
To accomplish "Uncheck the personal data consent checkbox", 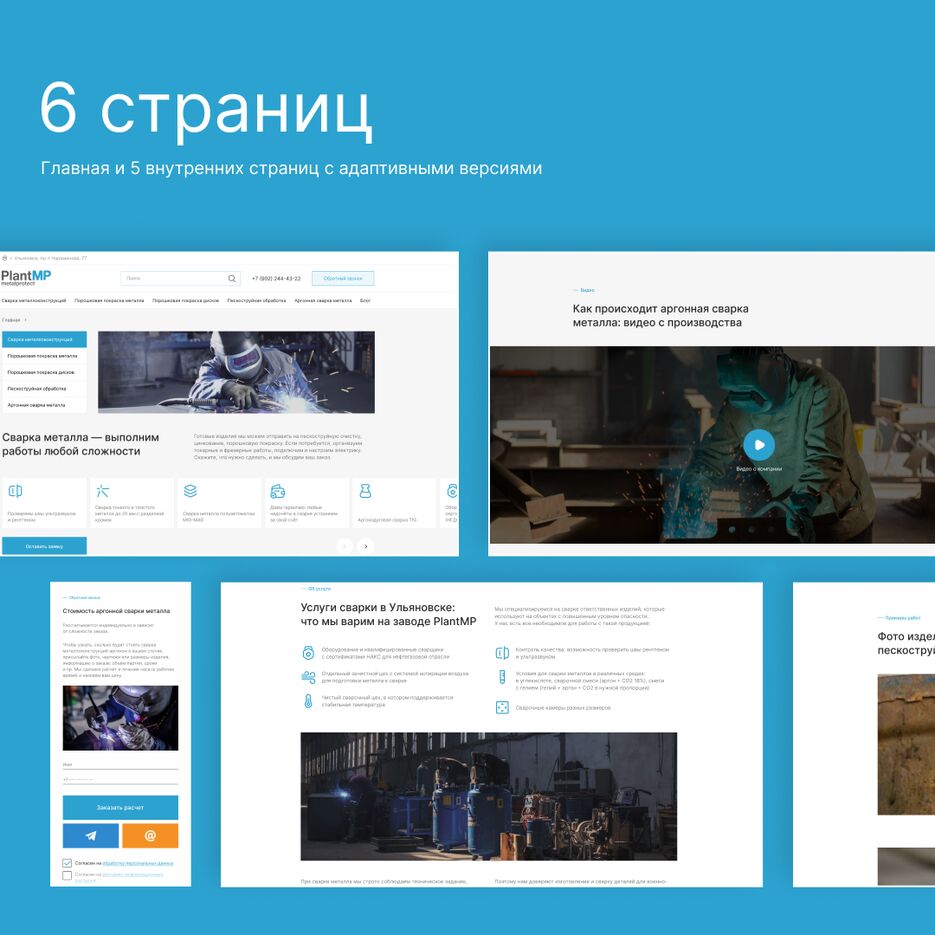I will coord(67,863).
